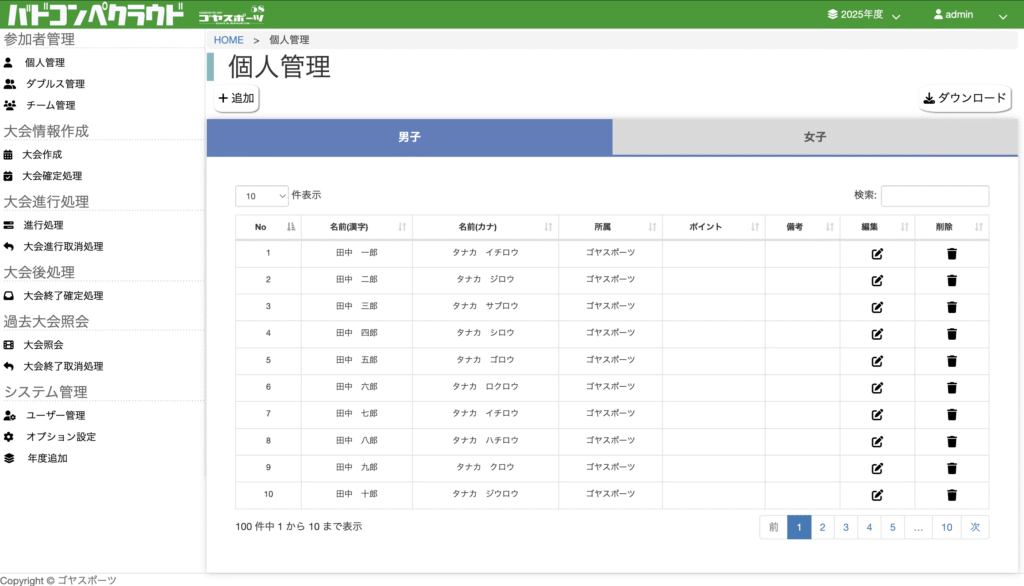Click the edit icon for 田中 五郎
Image resolution: width=1024 pixels, height=586 pixels.
pyautogui.click(x=877, y=361)
